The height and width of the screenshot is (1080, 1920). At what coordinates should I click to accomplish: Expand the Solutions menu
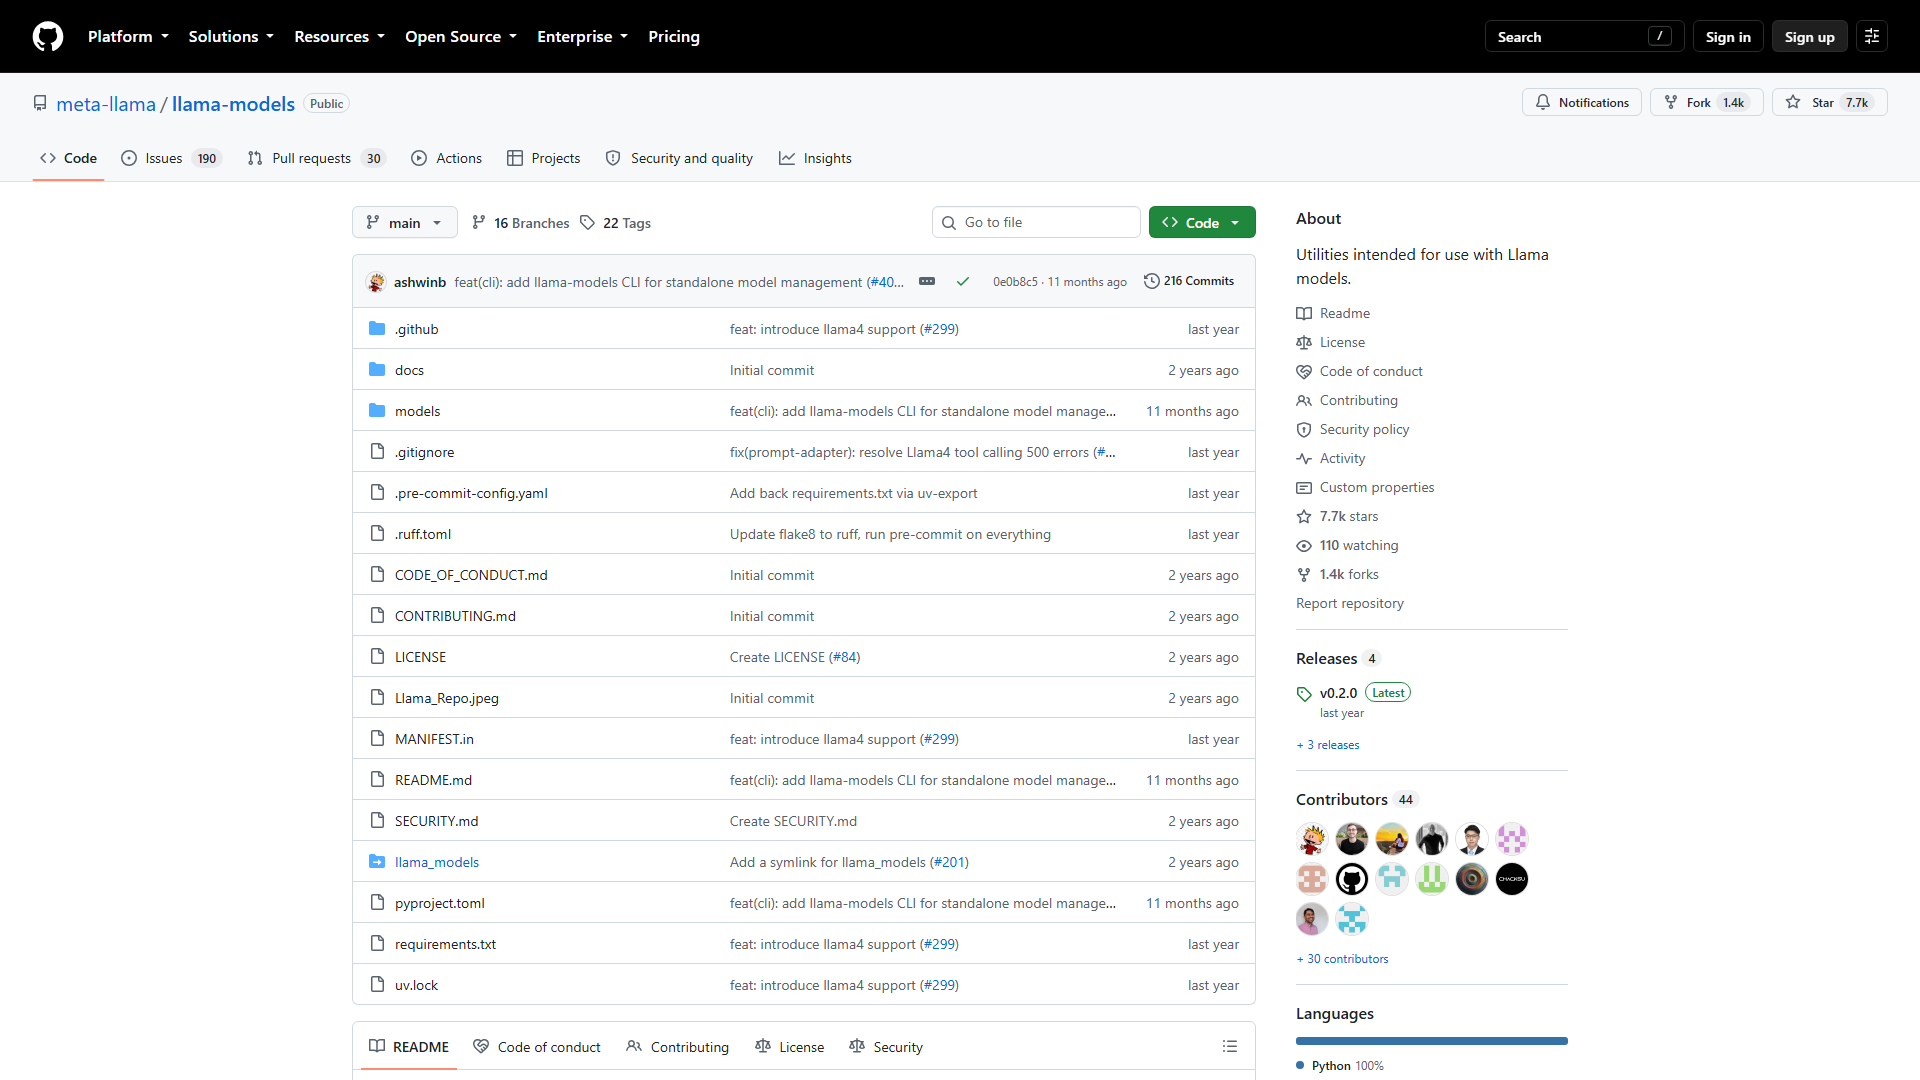(x=231, y=37)
